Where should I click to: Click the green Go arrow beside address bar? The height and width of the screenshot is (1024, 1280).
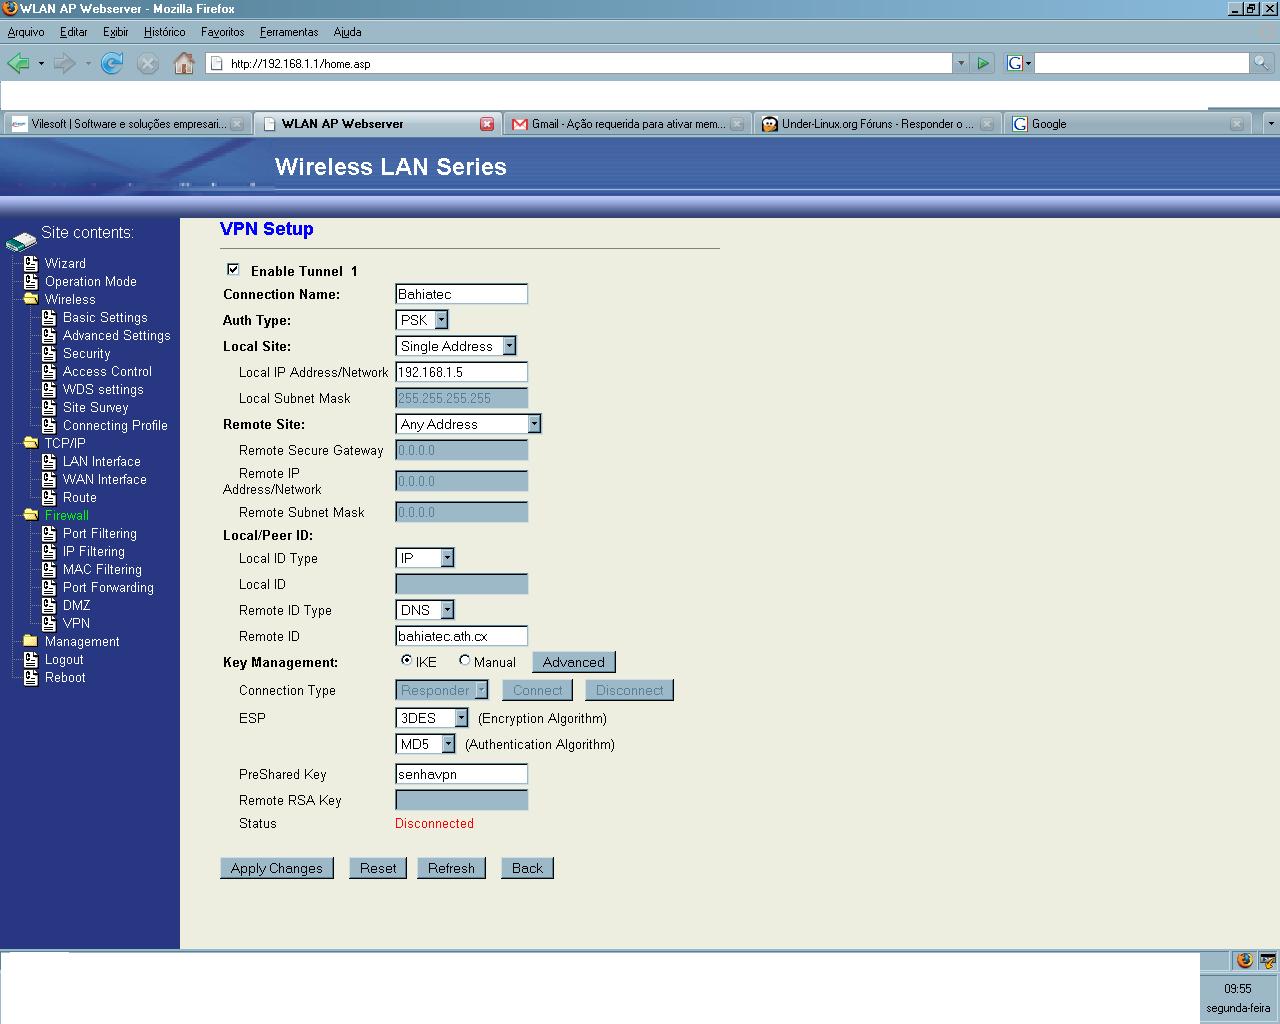(x=983, y=63)
